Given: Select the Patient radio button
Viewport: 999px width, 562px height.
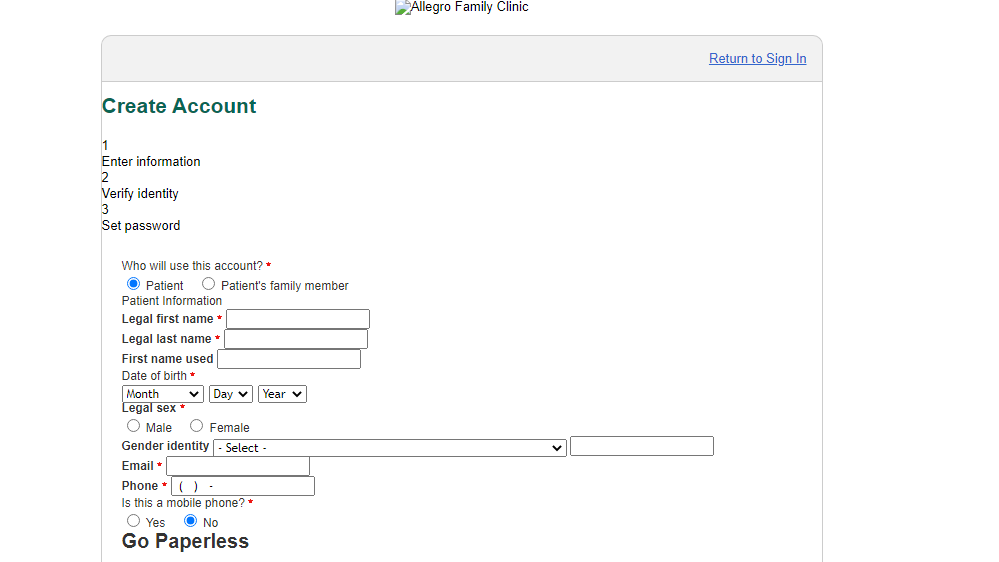Looking at the screenshot, I should [x=133, y=284].
